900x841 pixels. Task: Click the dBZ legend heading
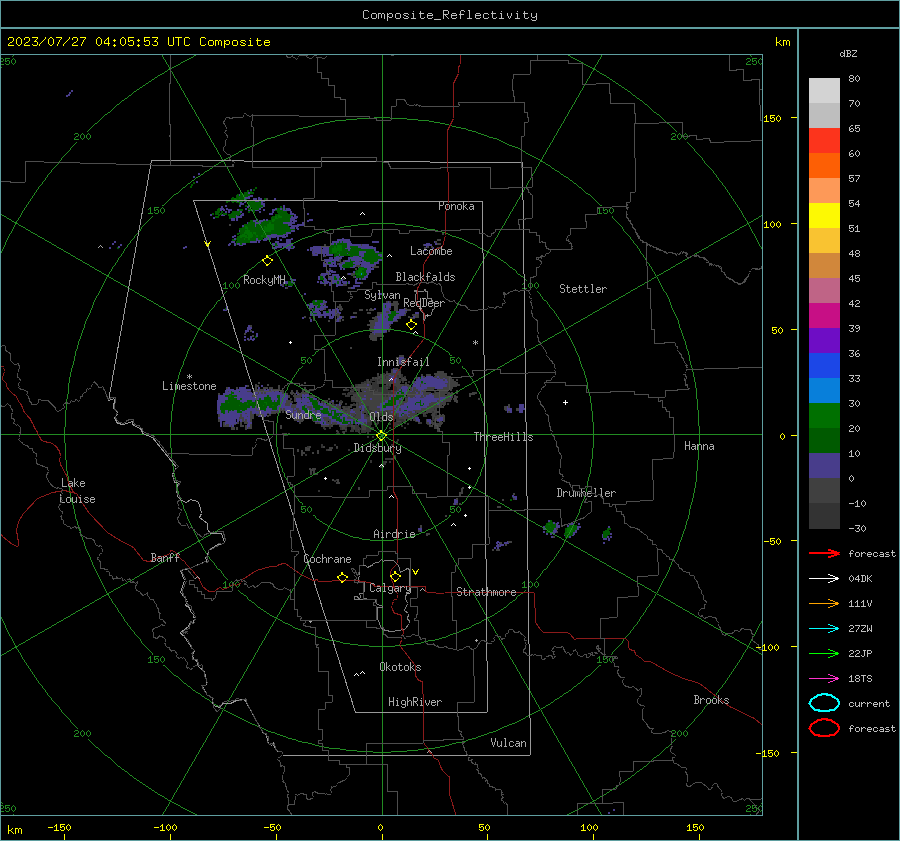tap(848, 53)
